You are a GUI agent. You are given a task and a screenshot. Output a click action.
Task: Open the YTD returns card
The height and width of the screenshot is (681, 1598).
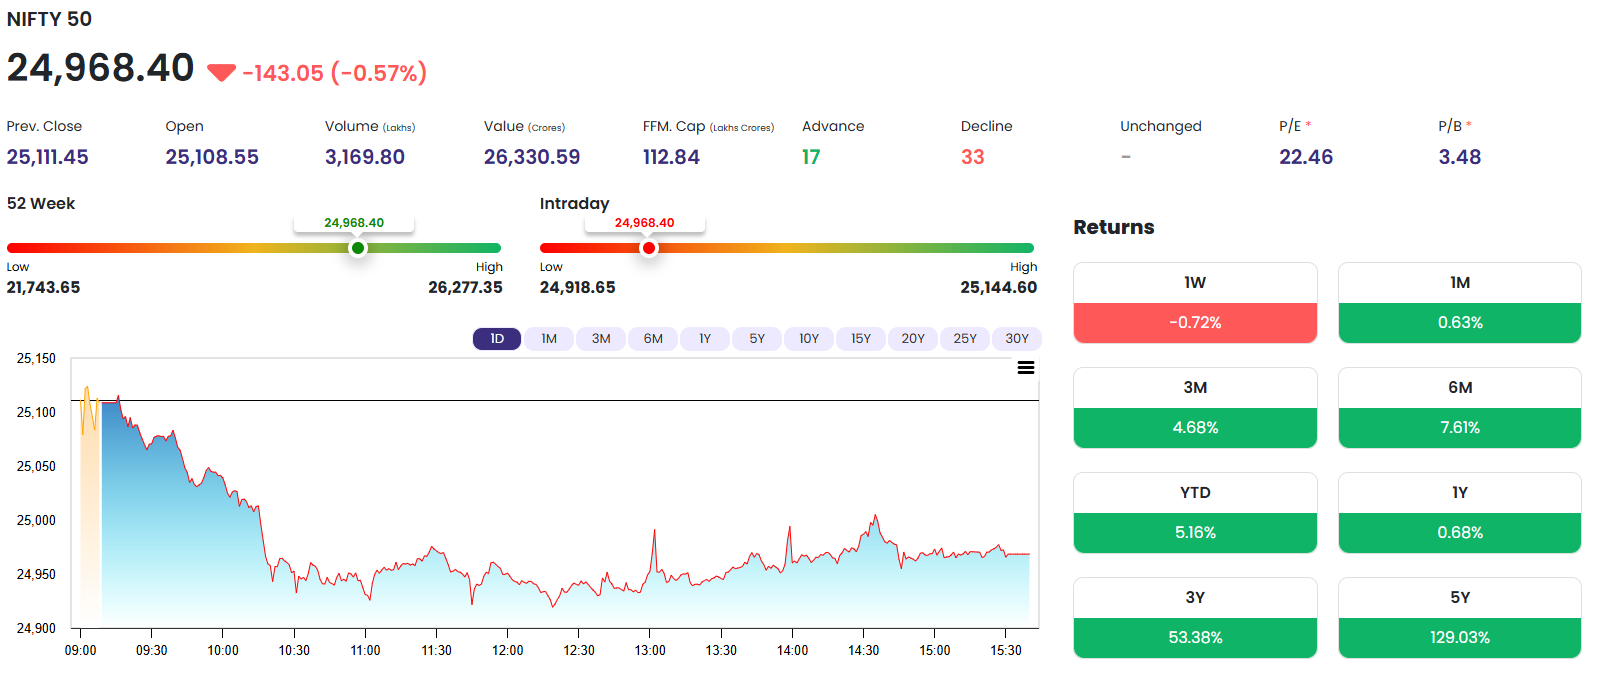pos(1195,513)
